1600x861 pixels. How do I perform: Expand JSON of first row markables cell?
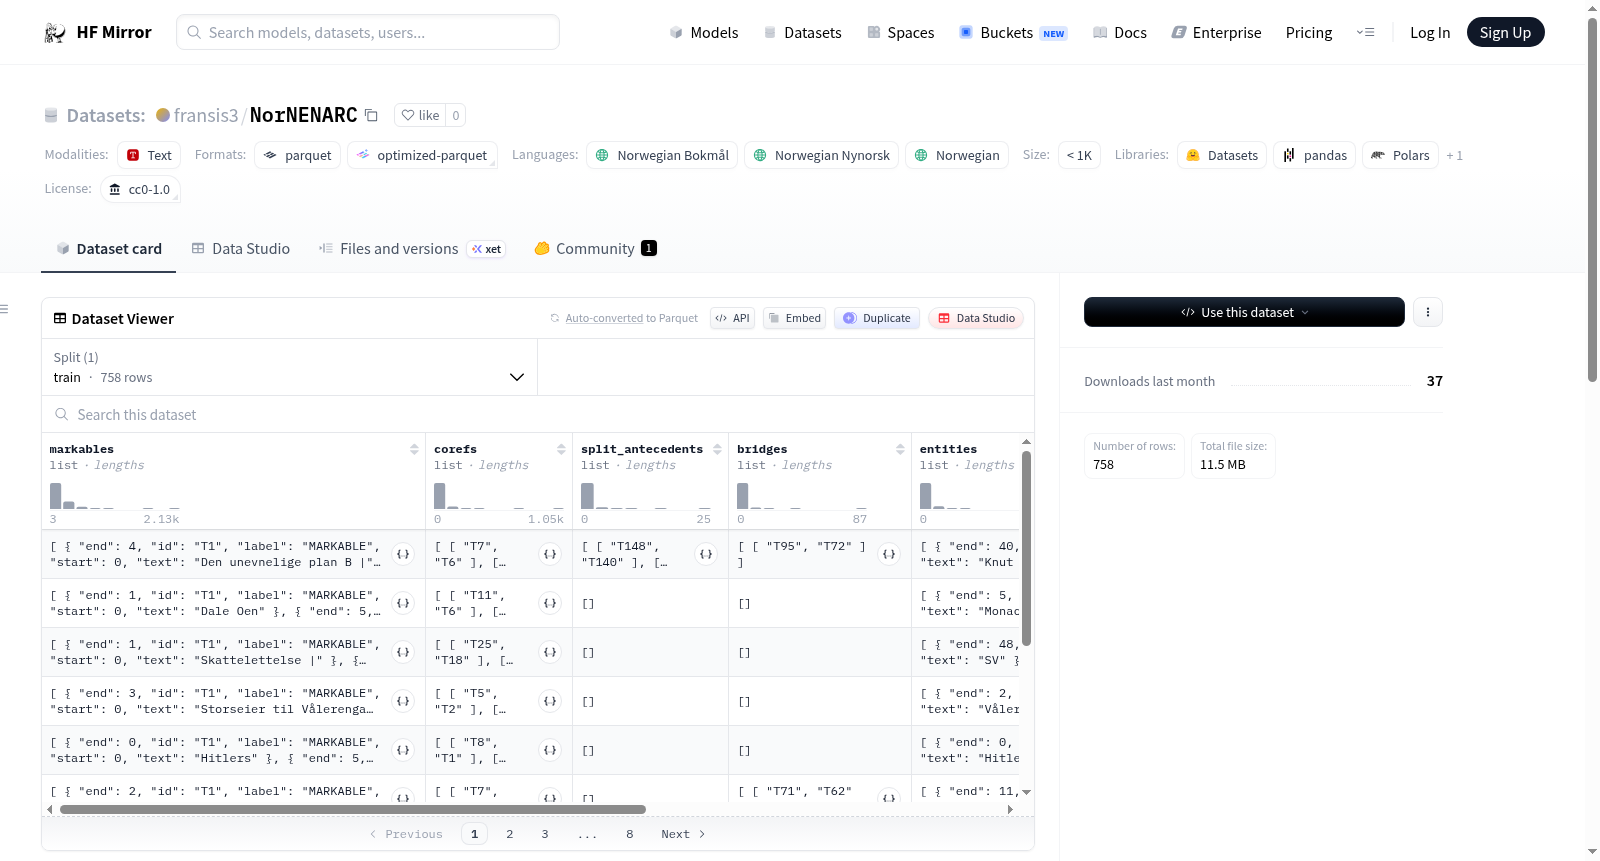coord(403,554)
